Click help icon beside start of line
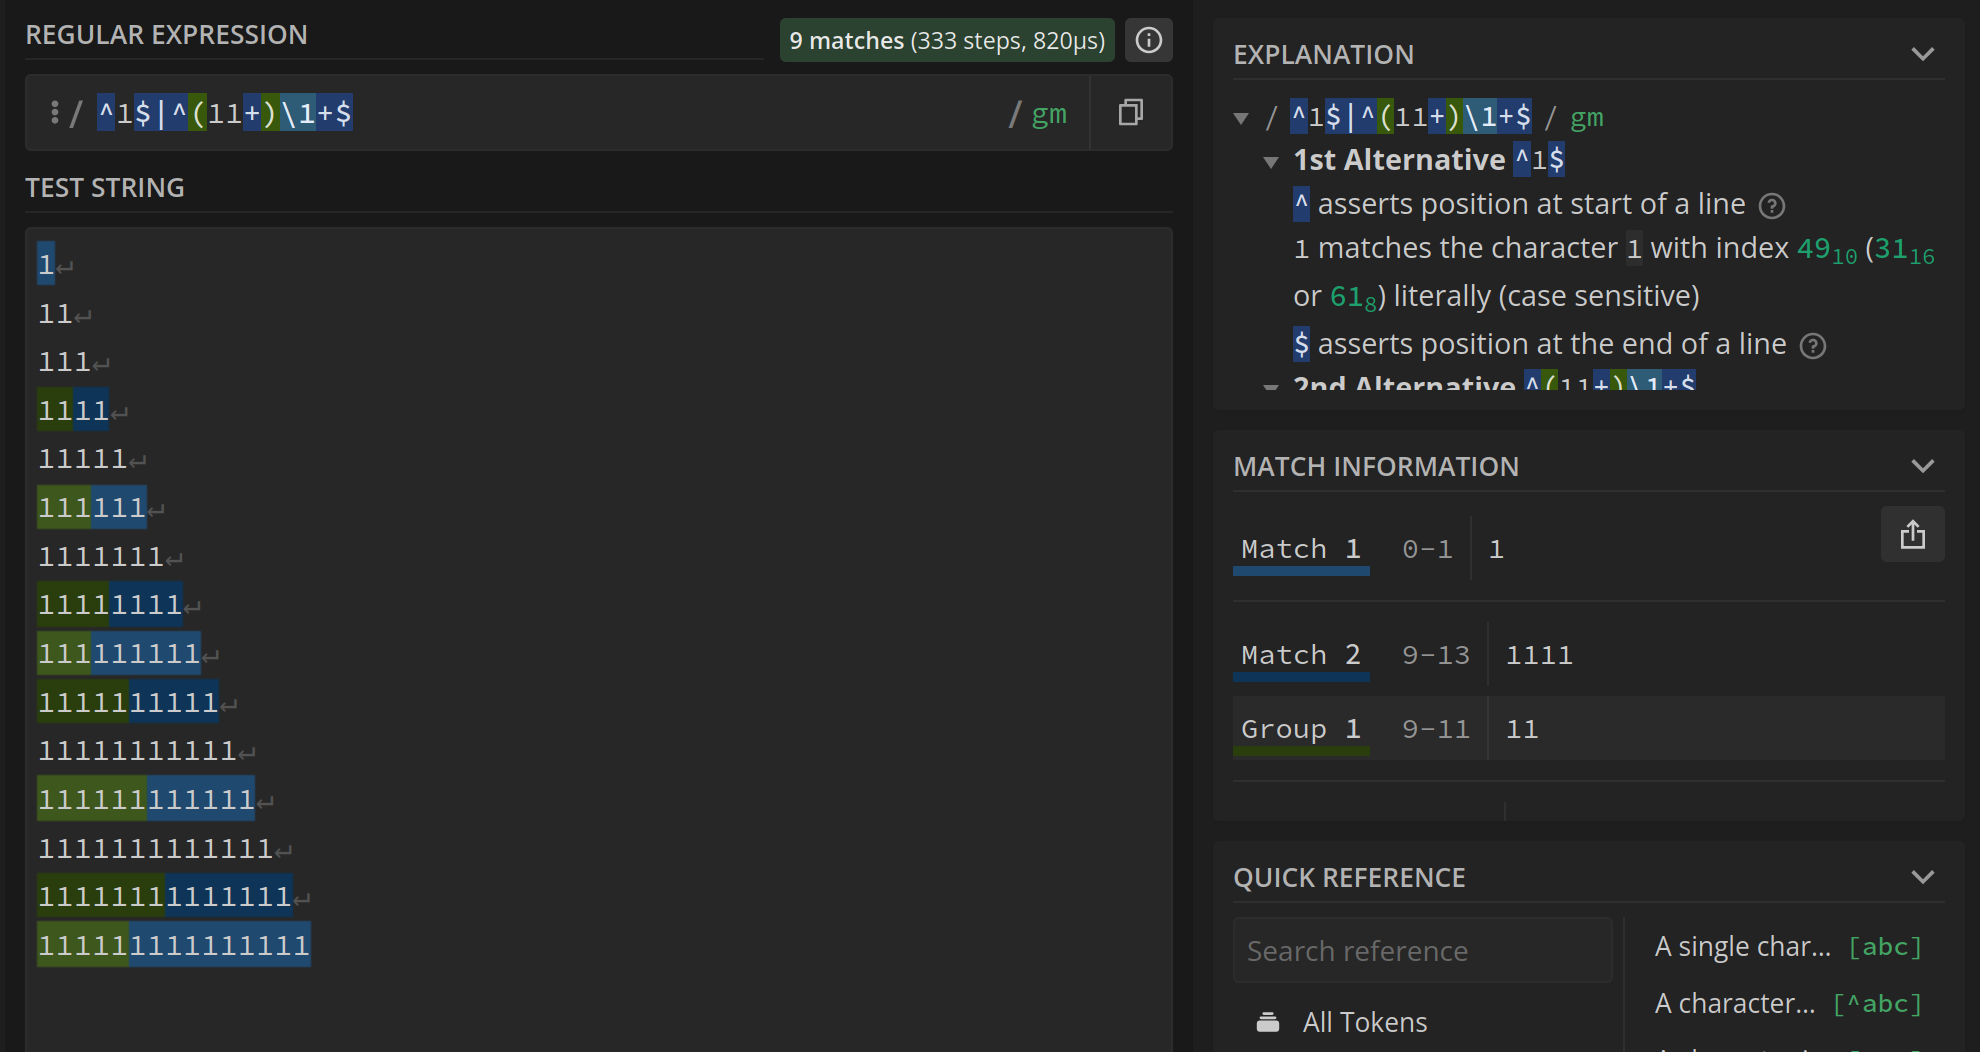Image resolution: width=1980 pixels, height=1052 pixels. tap(1771, 206)
